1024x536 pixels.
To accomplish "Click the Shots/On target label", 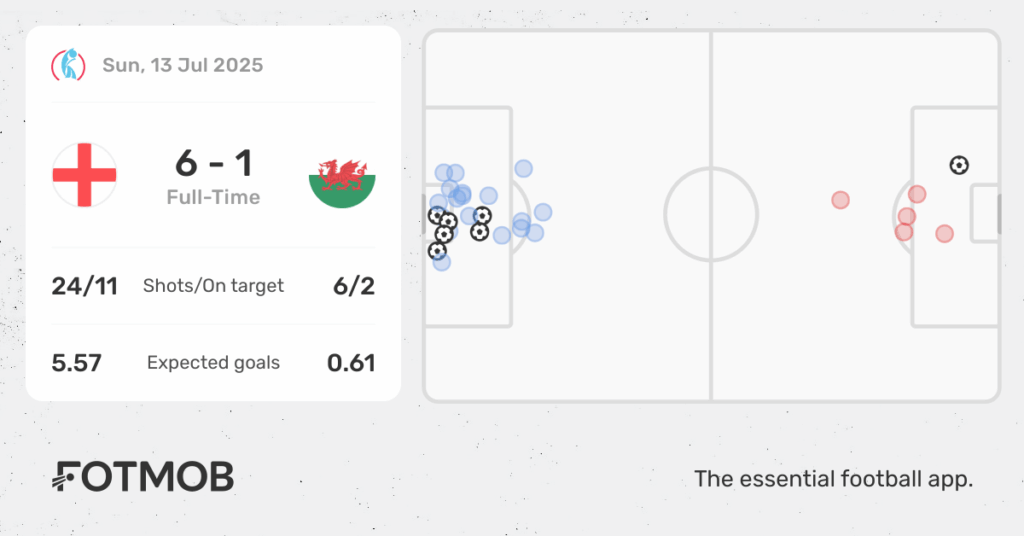I will pos(214,286).
